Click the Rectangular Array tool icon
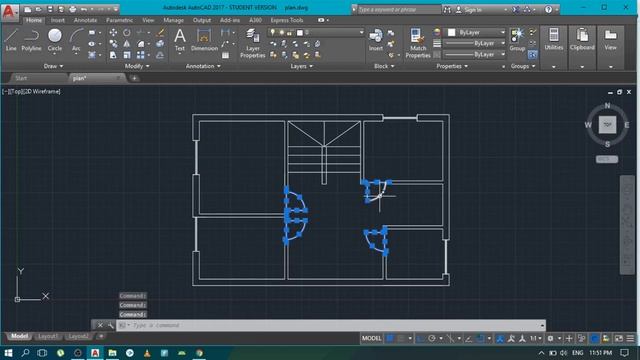The image size is (640, 360). coord(140,55)
